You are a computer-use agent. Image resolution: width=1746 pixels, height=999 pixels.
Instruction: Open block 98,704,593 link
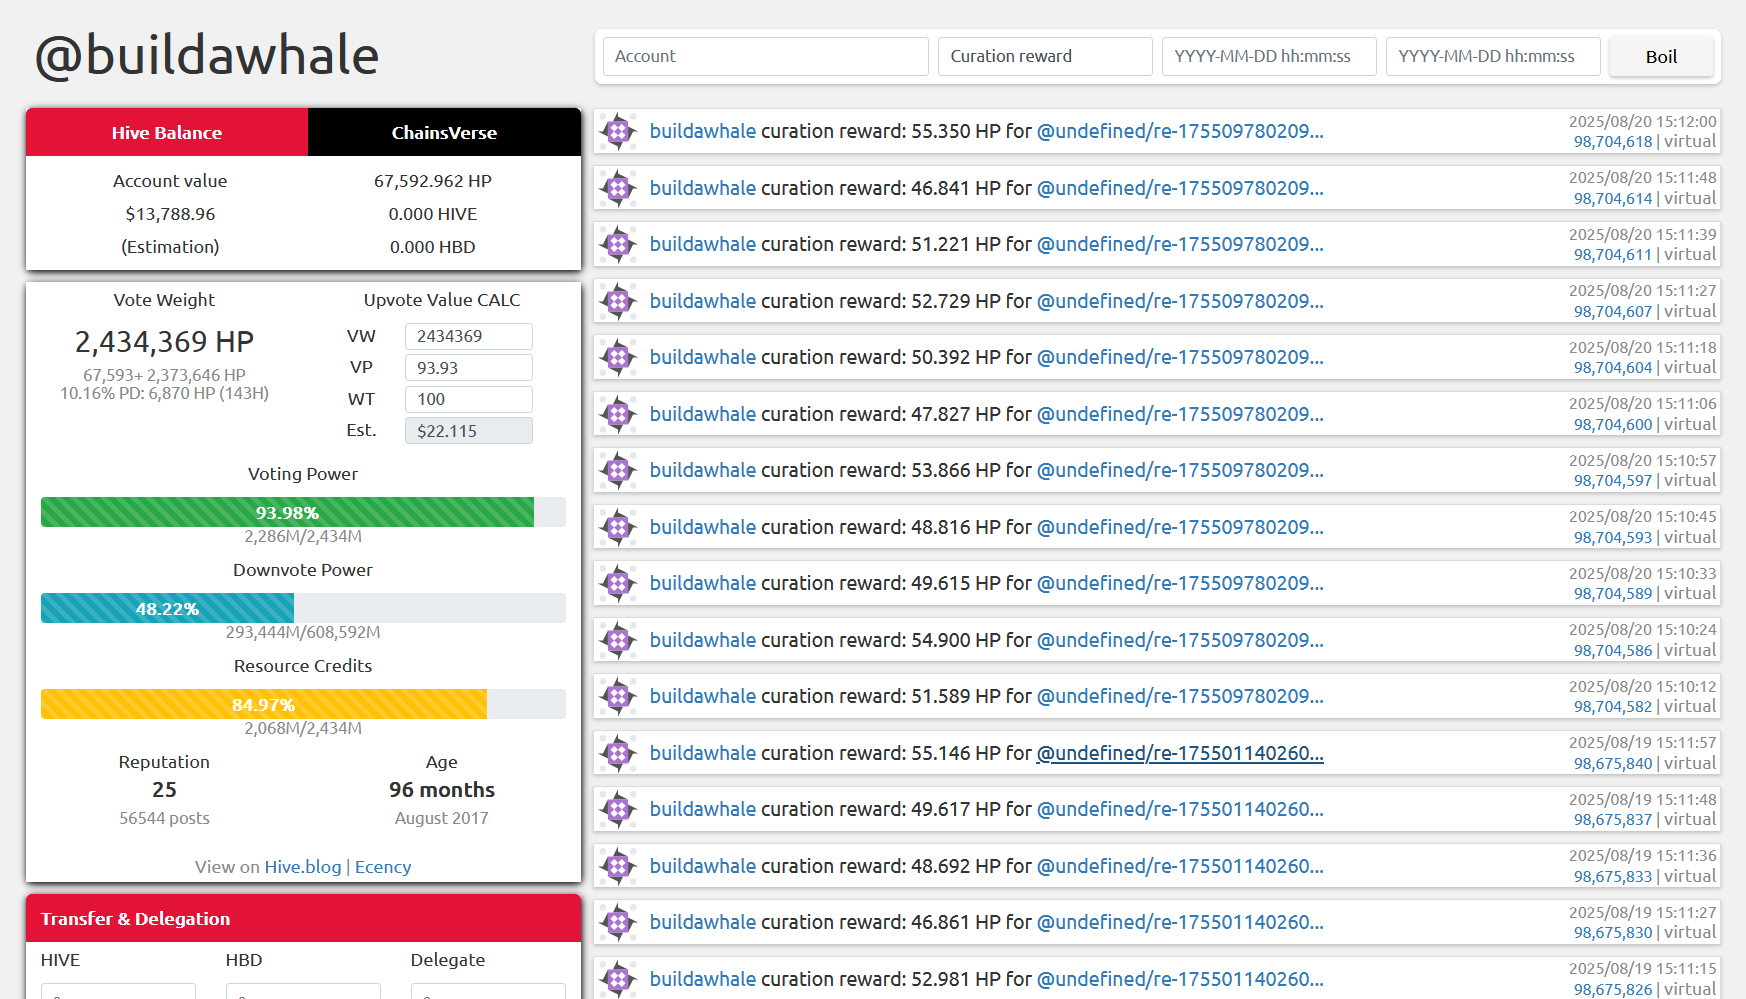coord(1613,538)
